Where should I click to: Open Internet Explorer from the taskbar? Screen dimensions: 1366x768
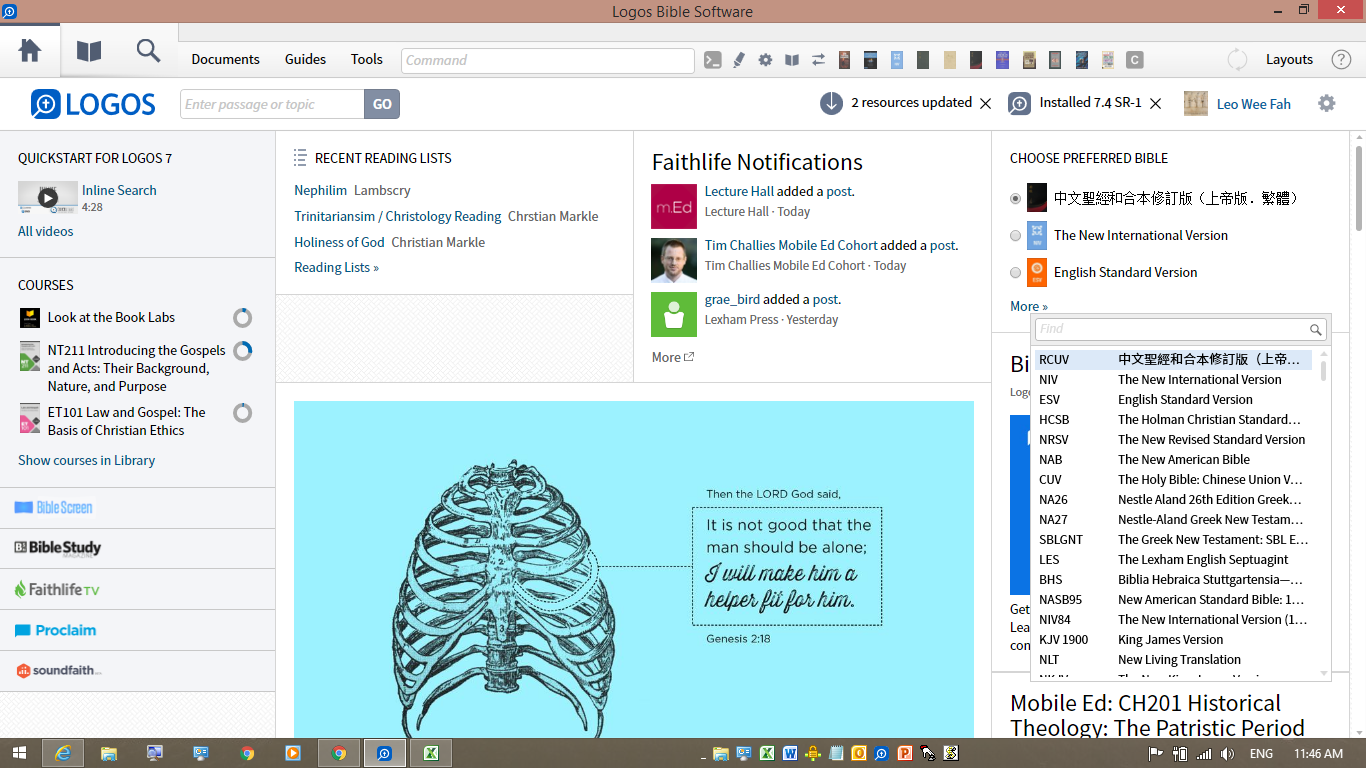pyautogui.click(x=64, y=753)
